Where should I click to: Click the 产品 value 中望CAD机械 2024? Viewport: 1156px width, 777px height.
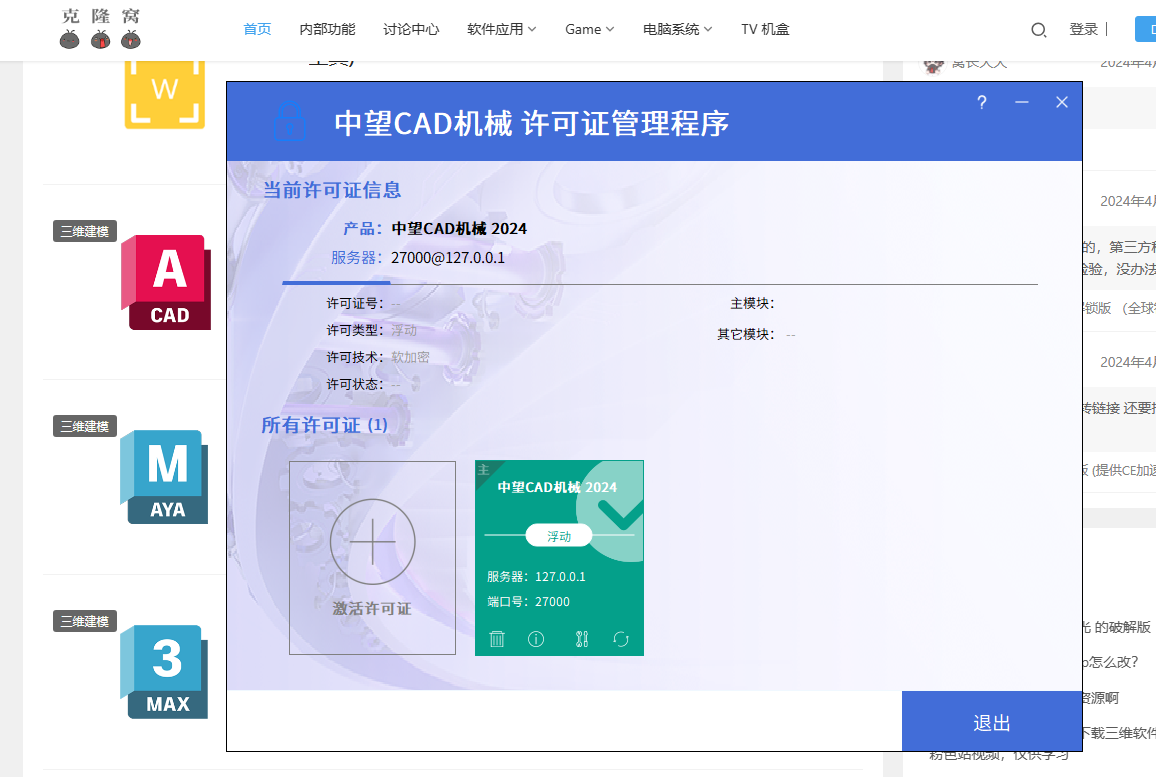(x=459, y=229)
